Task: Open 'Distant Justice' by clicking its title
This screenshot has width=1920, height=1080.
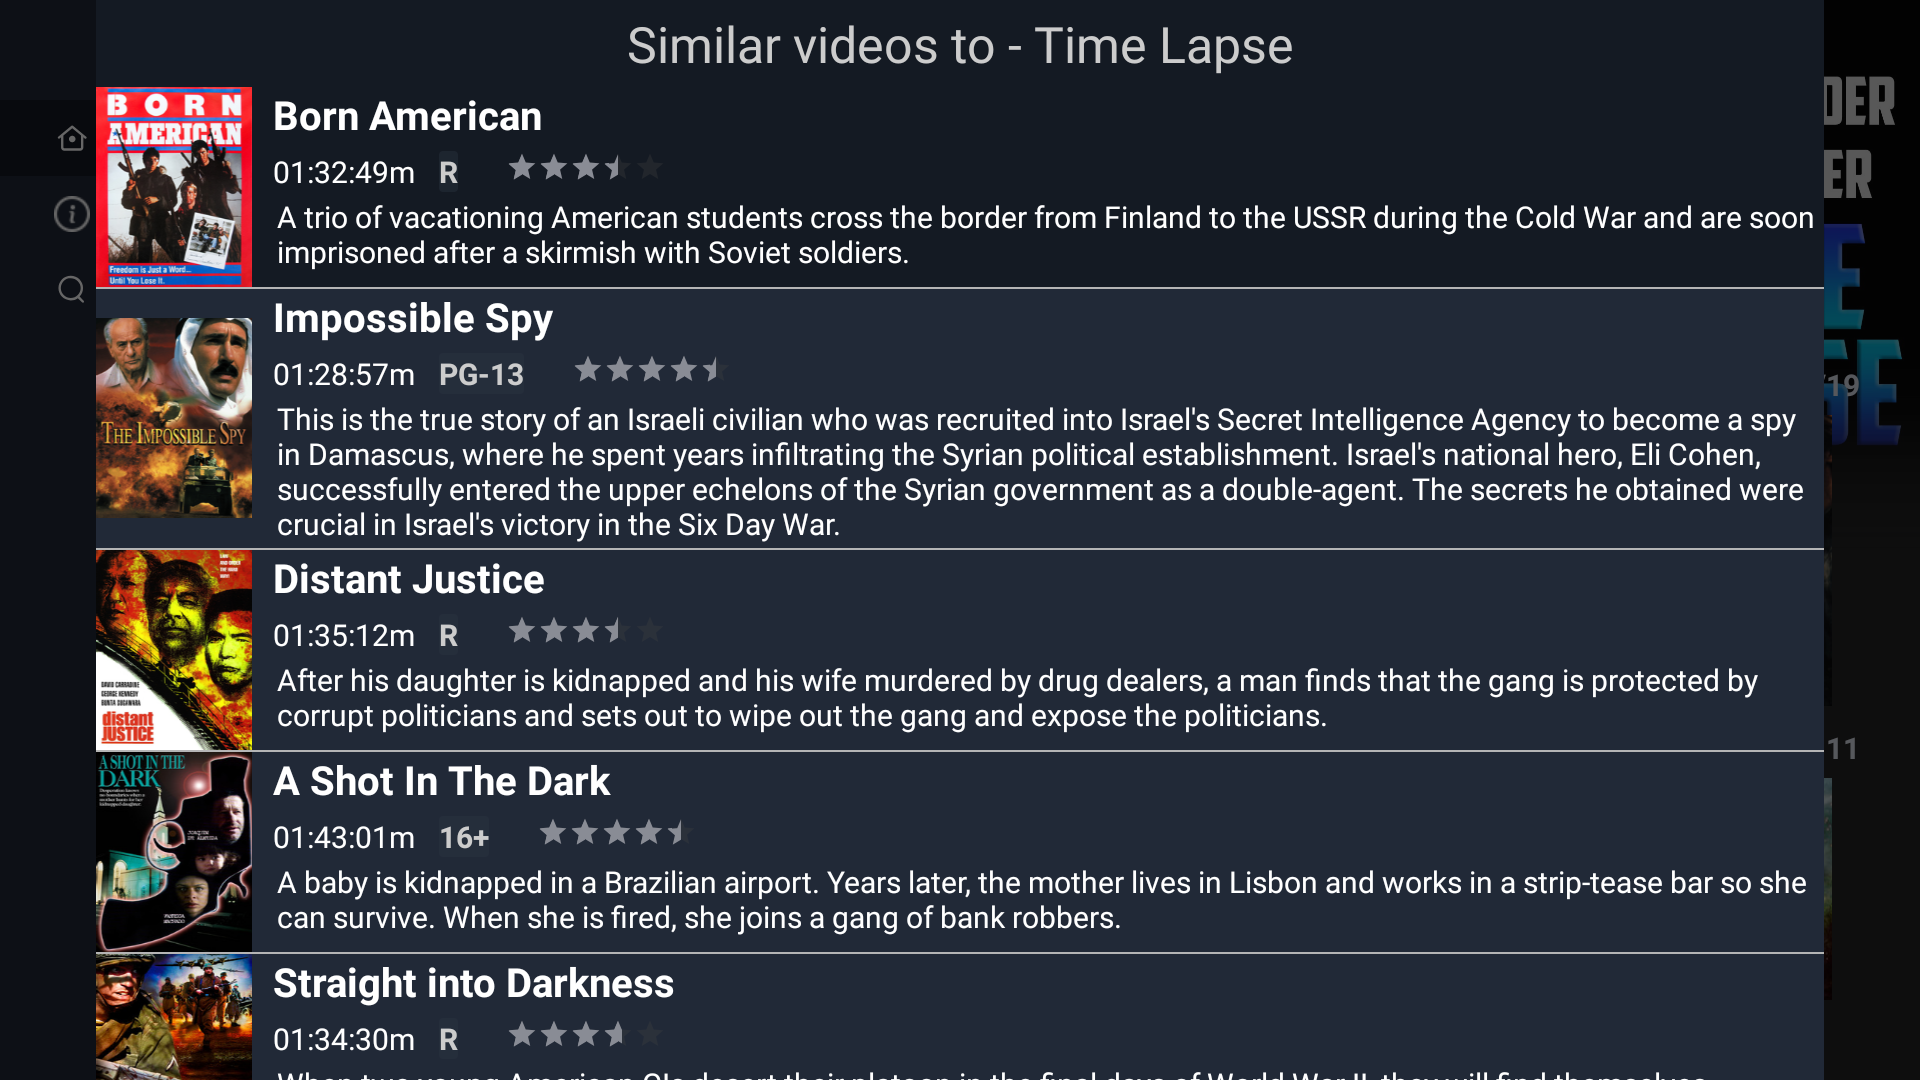Action: (x=409, y=578)
